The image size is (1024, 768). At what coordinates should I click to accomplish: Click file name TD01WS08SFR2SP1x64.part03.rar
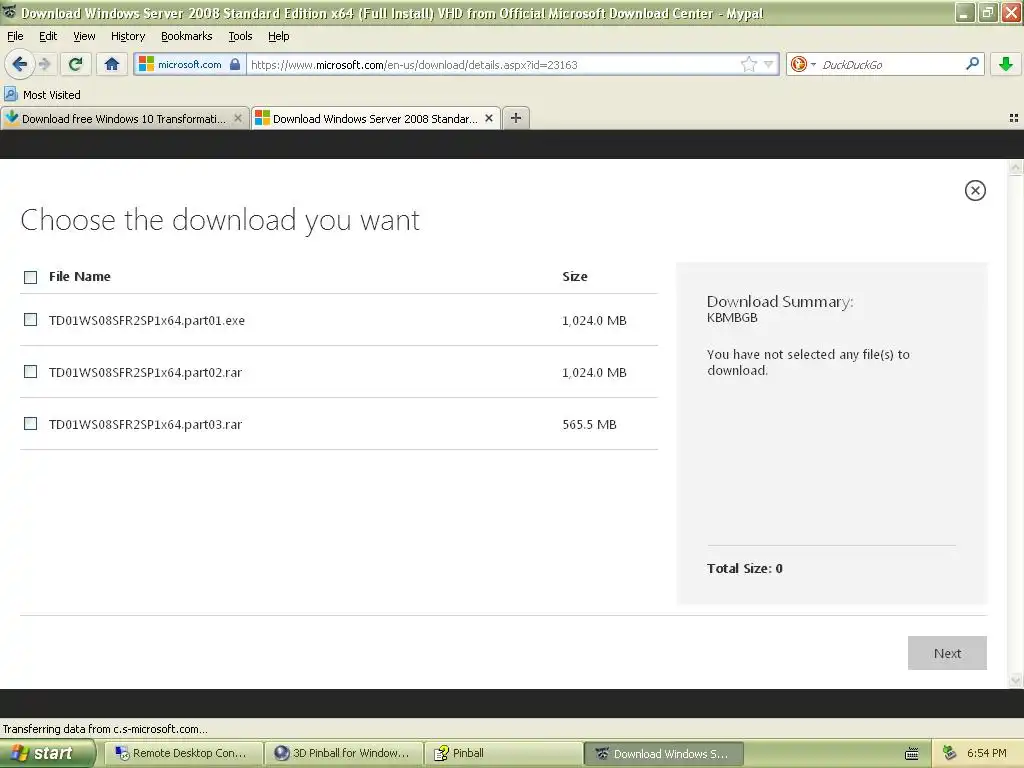[146, 425]
